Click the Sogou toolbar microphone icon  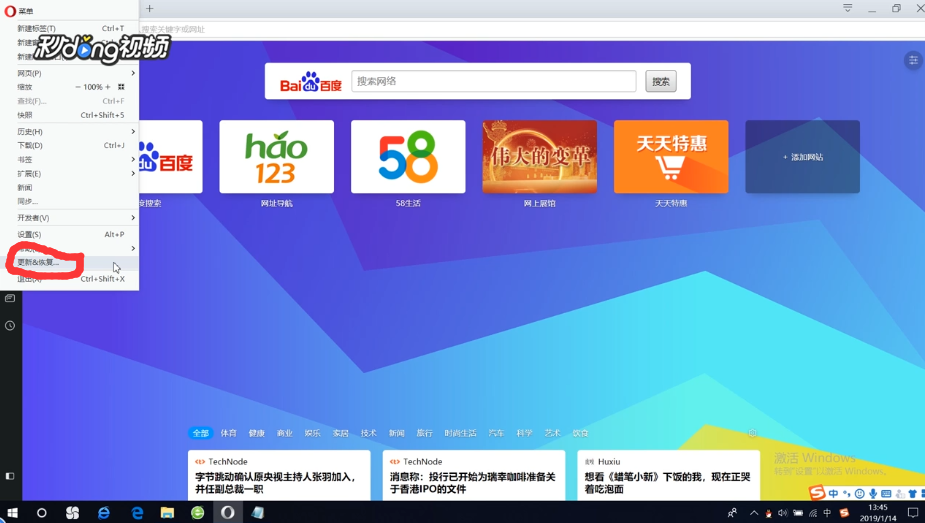(x=873, y=493)
